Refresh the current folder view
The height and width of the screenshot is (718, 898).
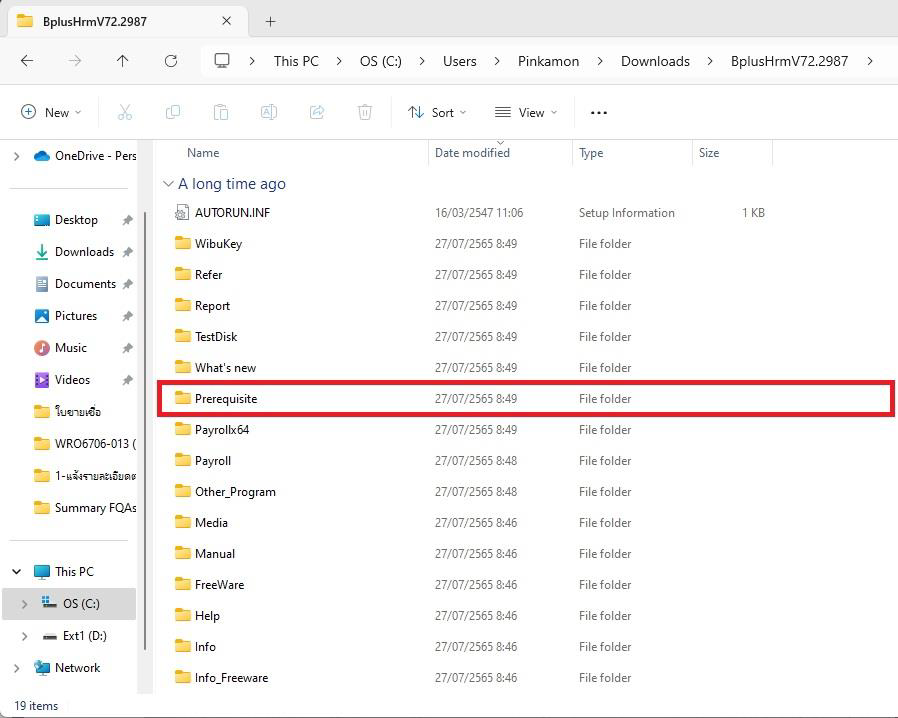[171, 61]
